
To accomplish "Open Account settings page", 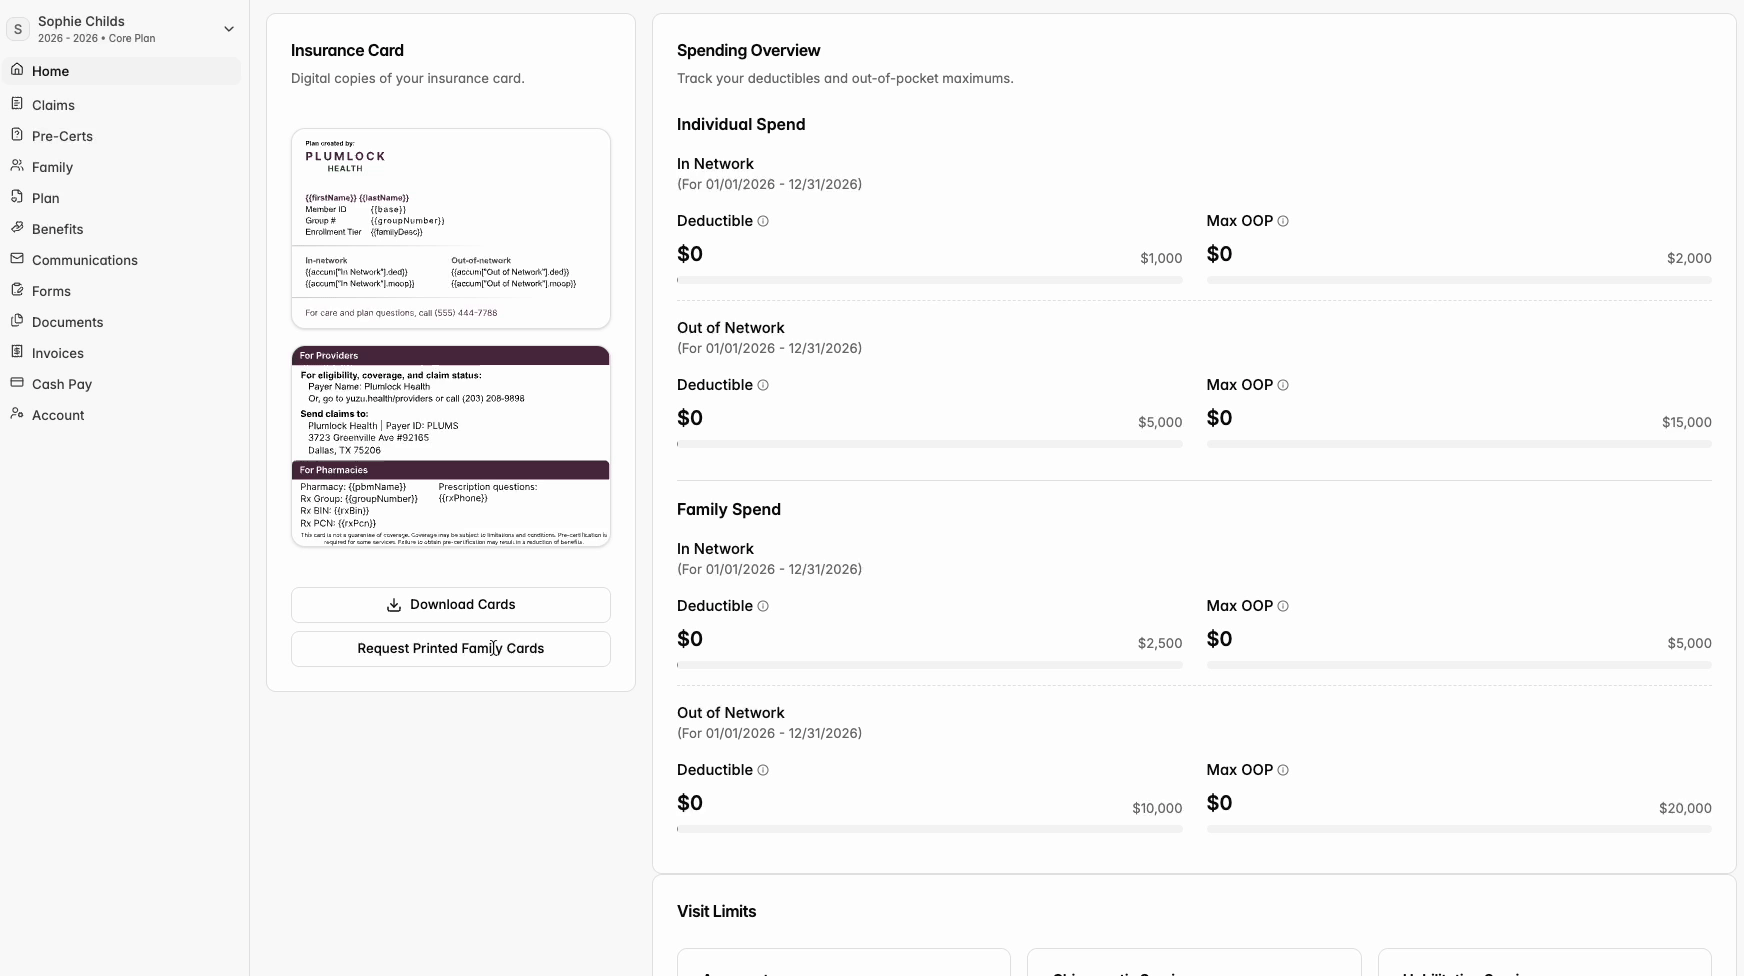I will (x=122, y=415).
